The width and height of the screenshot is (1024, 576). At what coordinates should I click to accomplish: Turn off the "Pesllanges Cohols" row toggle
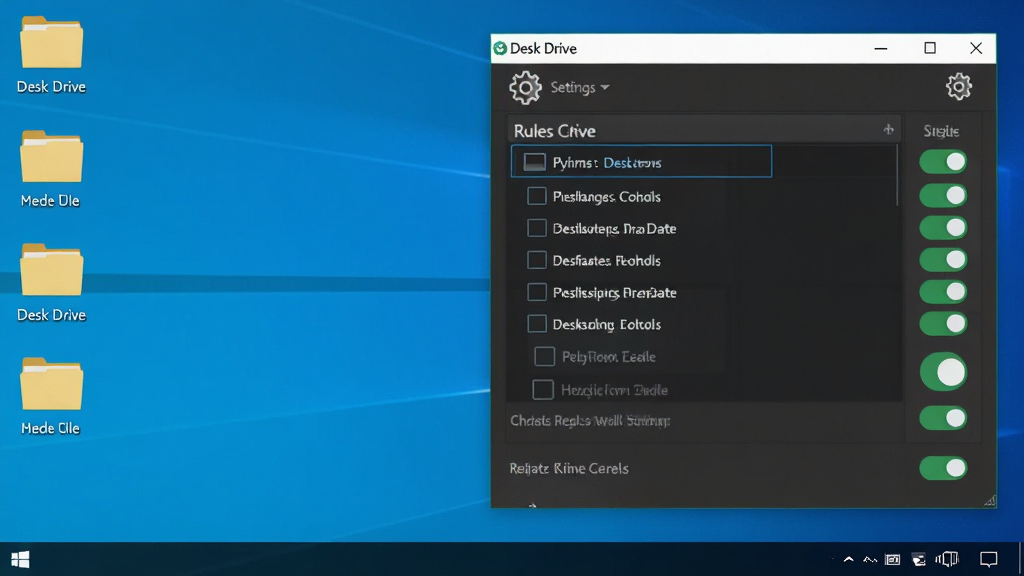943,196
